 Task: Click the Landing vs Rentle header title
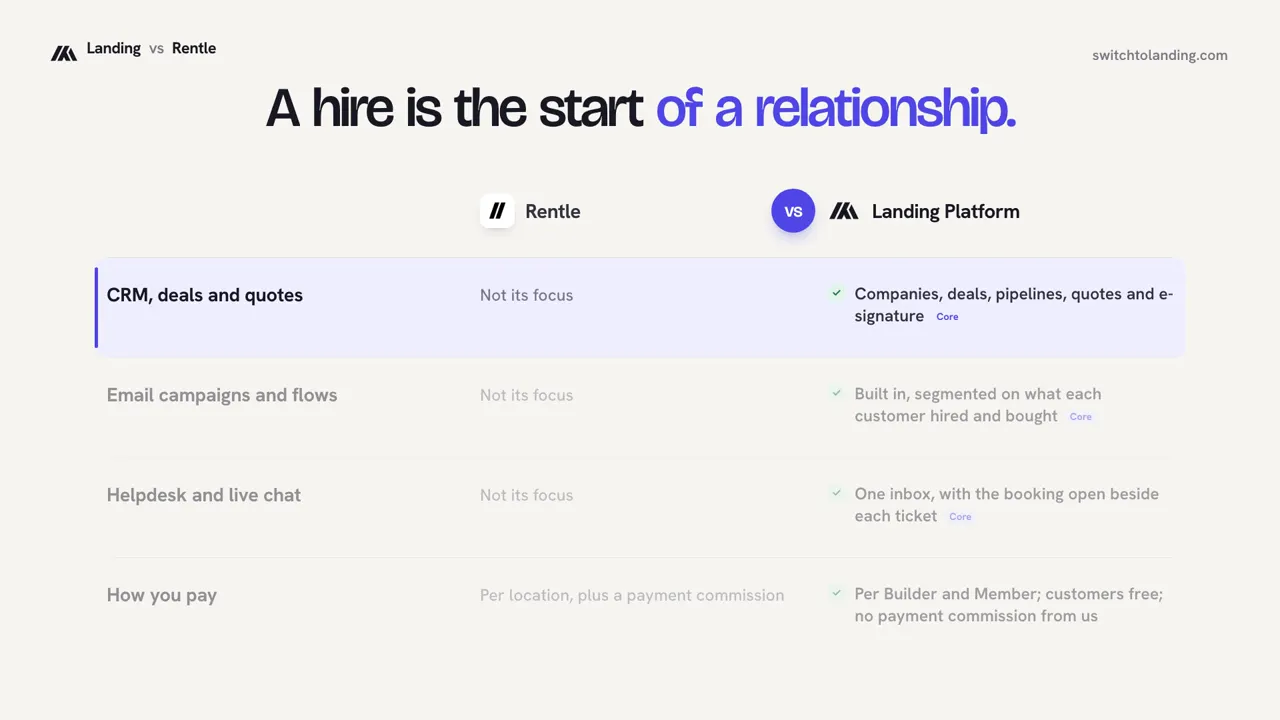pyautogui.click(x=151, y=48)
